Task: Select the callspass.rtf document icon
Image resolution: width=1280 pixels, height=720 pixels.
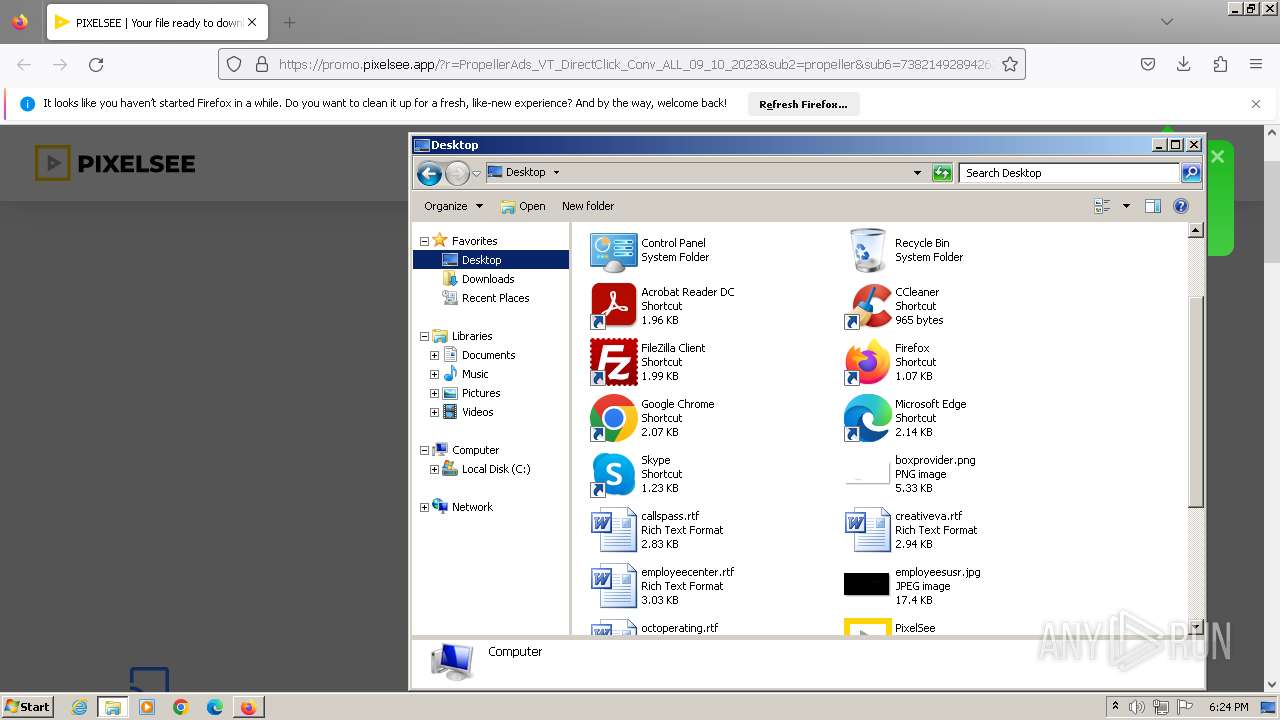Action: [x=613, y=529]
